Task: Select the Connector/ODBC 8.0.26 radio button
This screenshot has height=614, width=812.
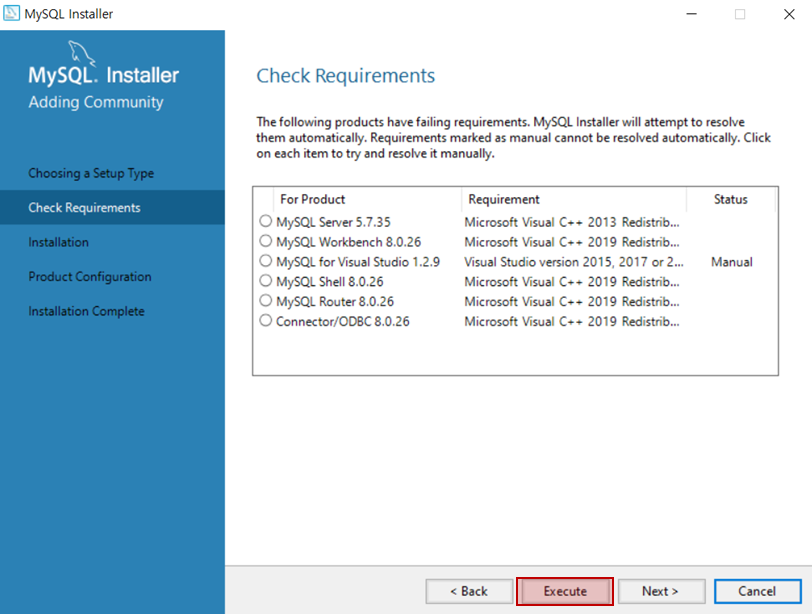Action: coord(266,320)
